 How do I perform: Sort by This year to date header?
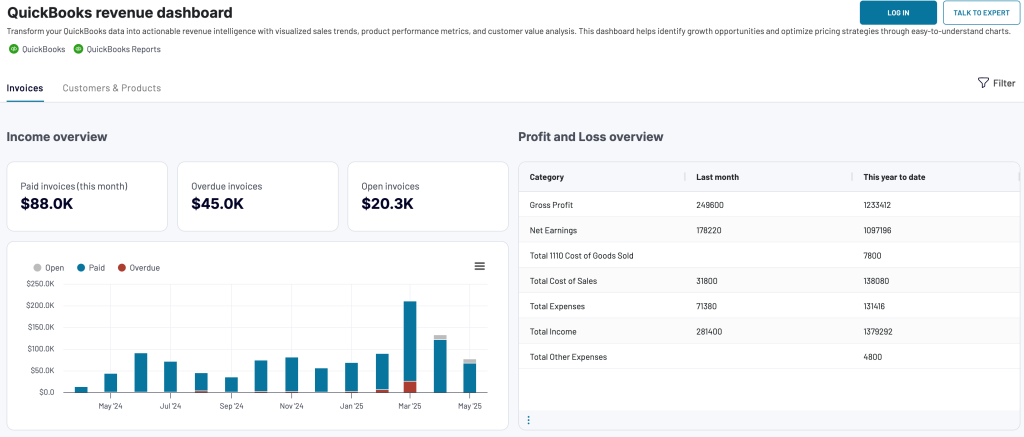click(x=894, y=177)
